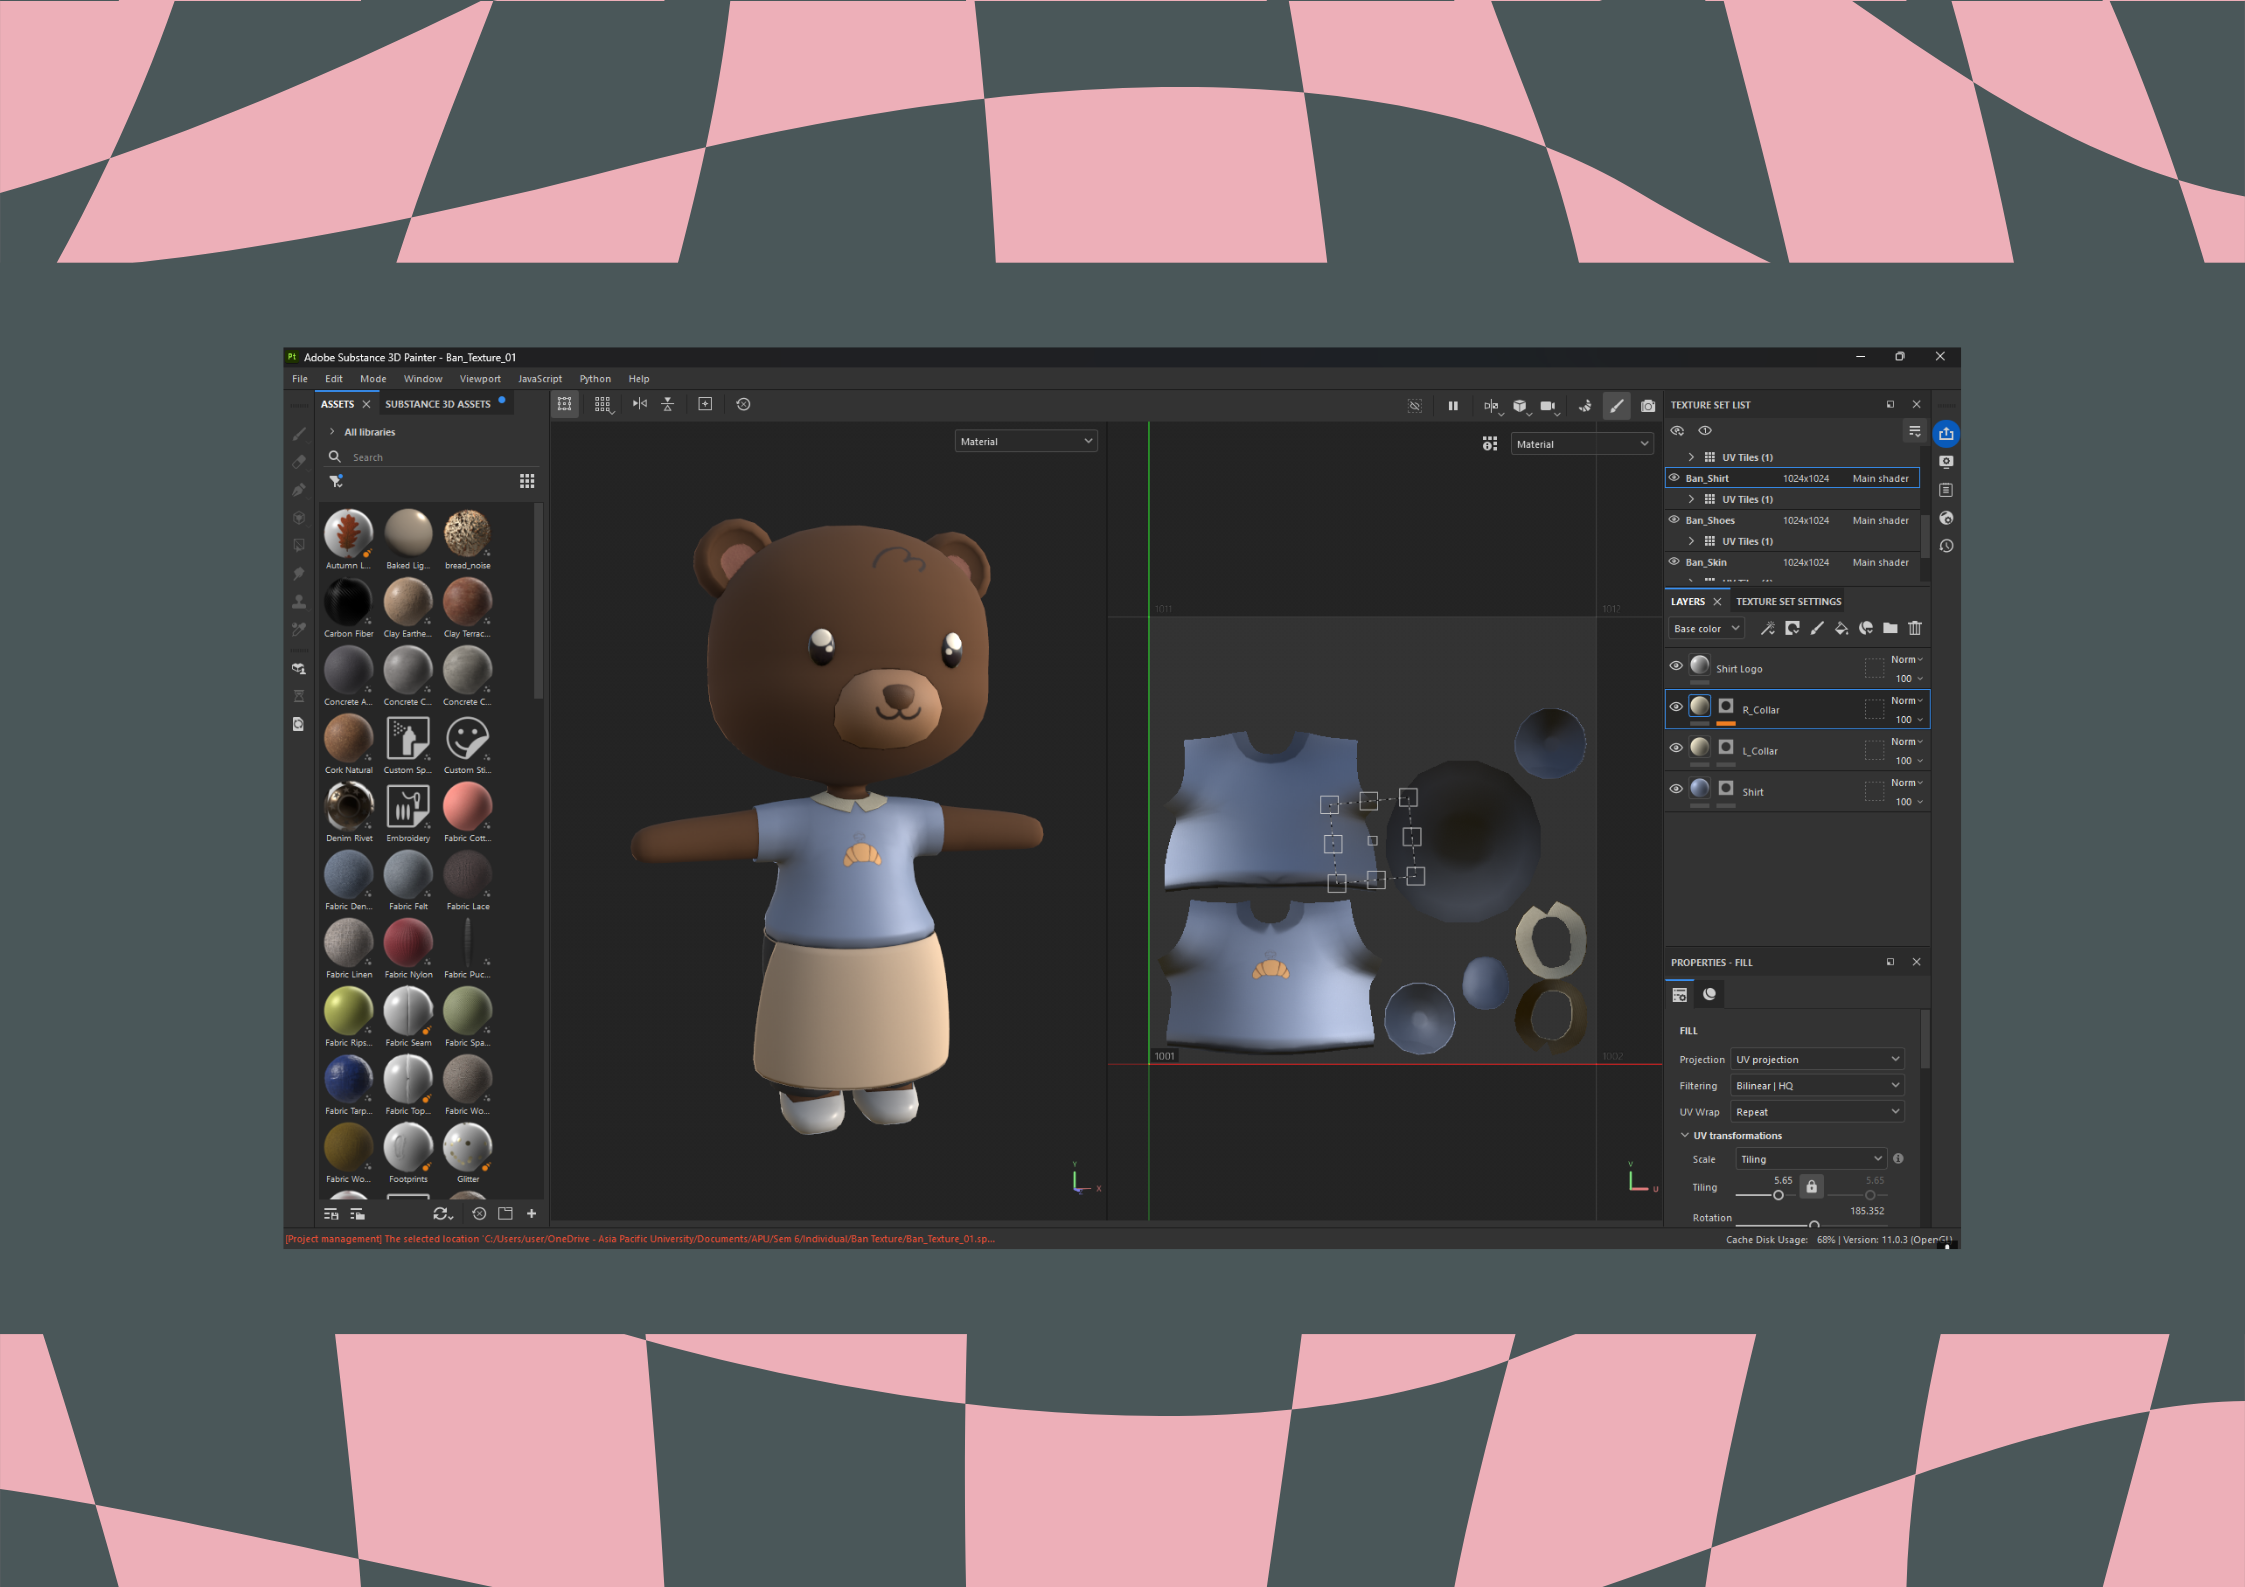Open the Filtering dropdown showing Bilinear HQ
Image resolution: width=2245 pixels, height=1587 pixels.
pos(1817,1086)
